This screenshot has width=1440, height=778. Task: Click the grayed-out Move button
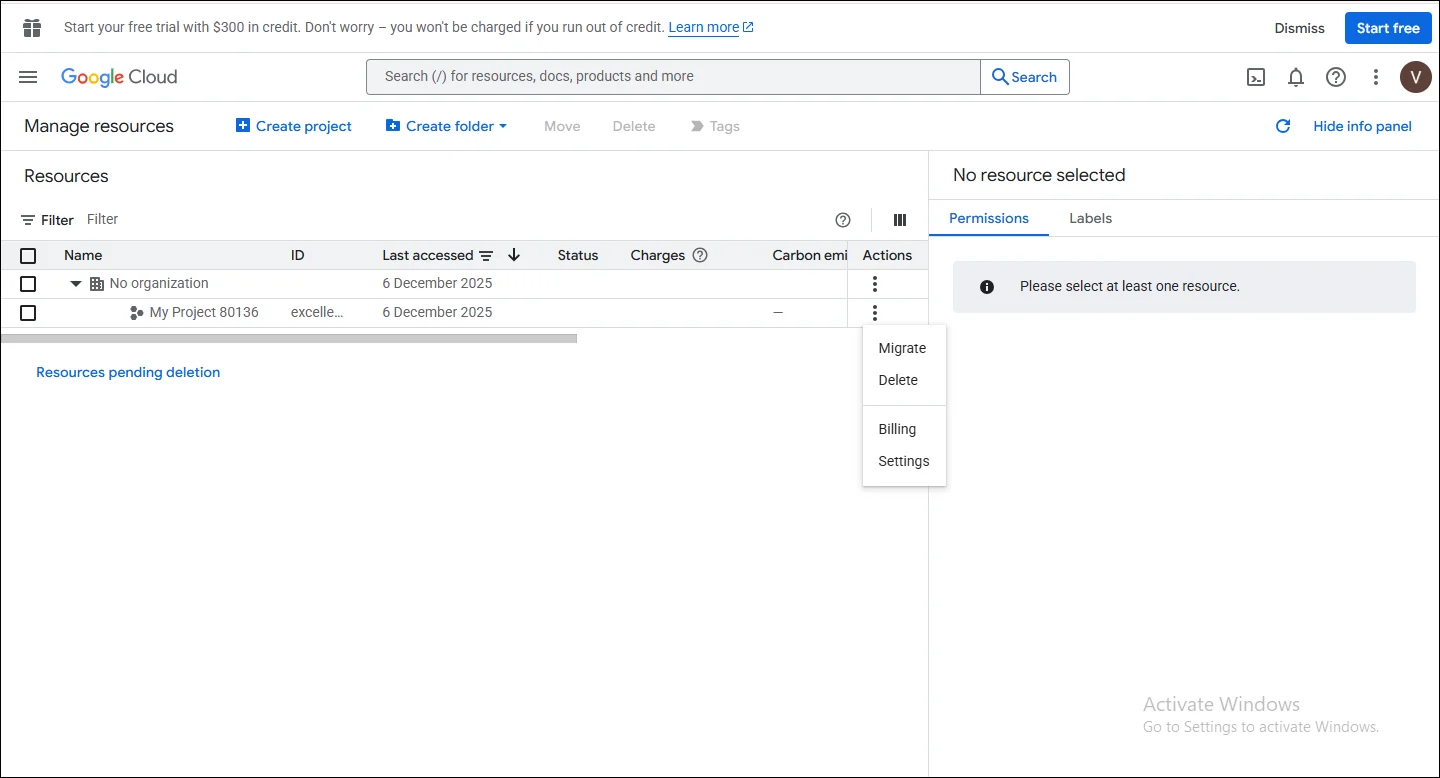[x=562, y=126]
